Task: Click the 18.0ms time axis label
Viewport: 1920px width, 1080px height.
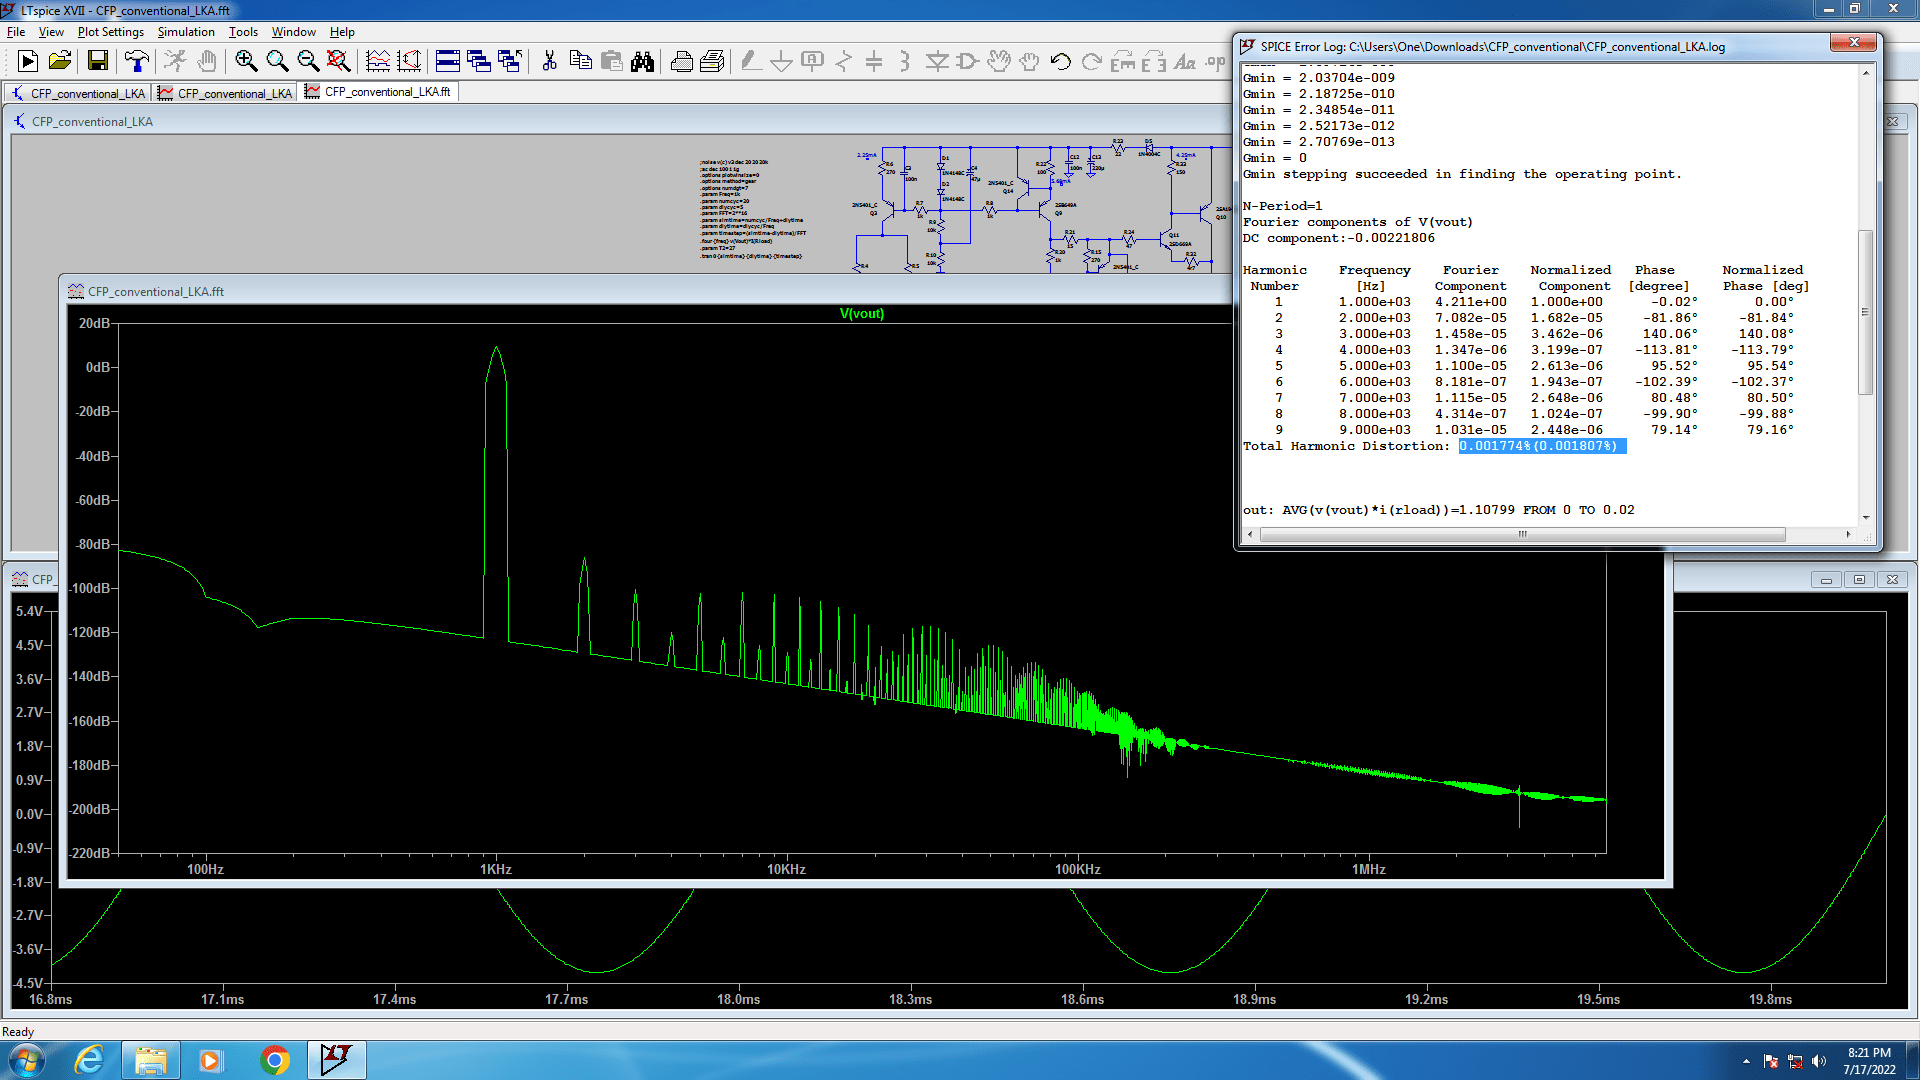Action: click(738, 999)
